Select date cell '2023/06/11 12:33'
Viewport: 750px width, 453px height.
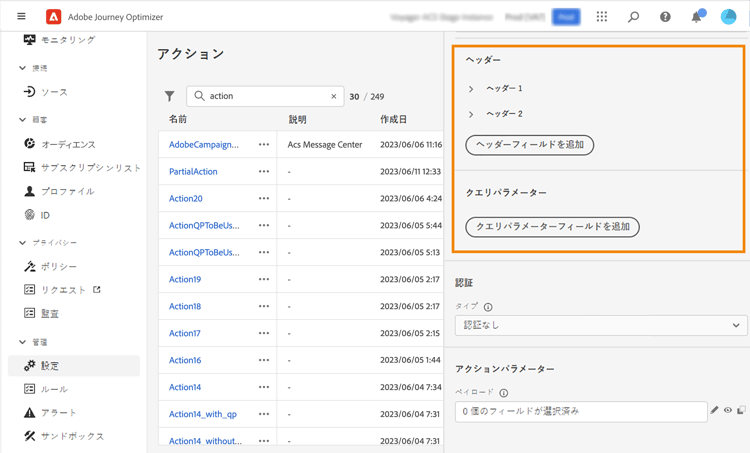pos(410,171)
